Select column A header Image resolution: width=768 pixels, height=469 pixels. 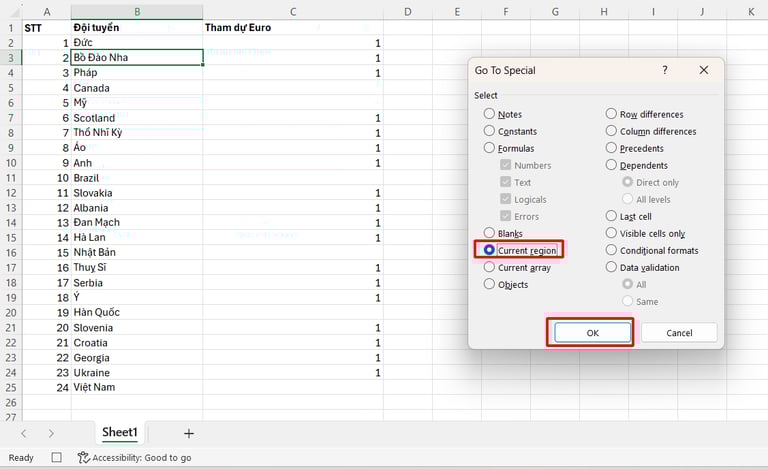pos(47,12)
